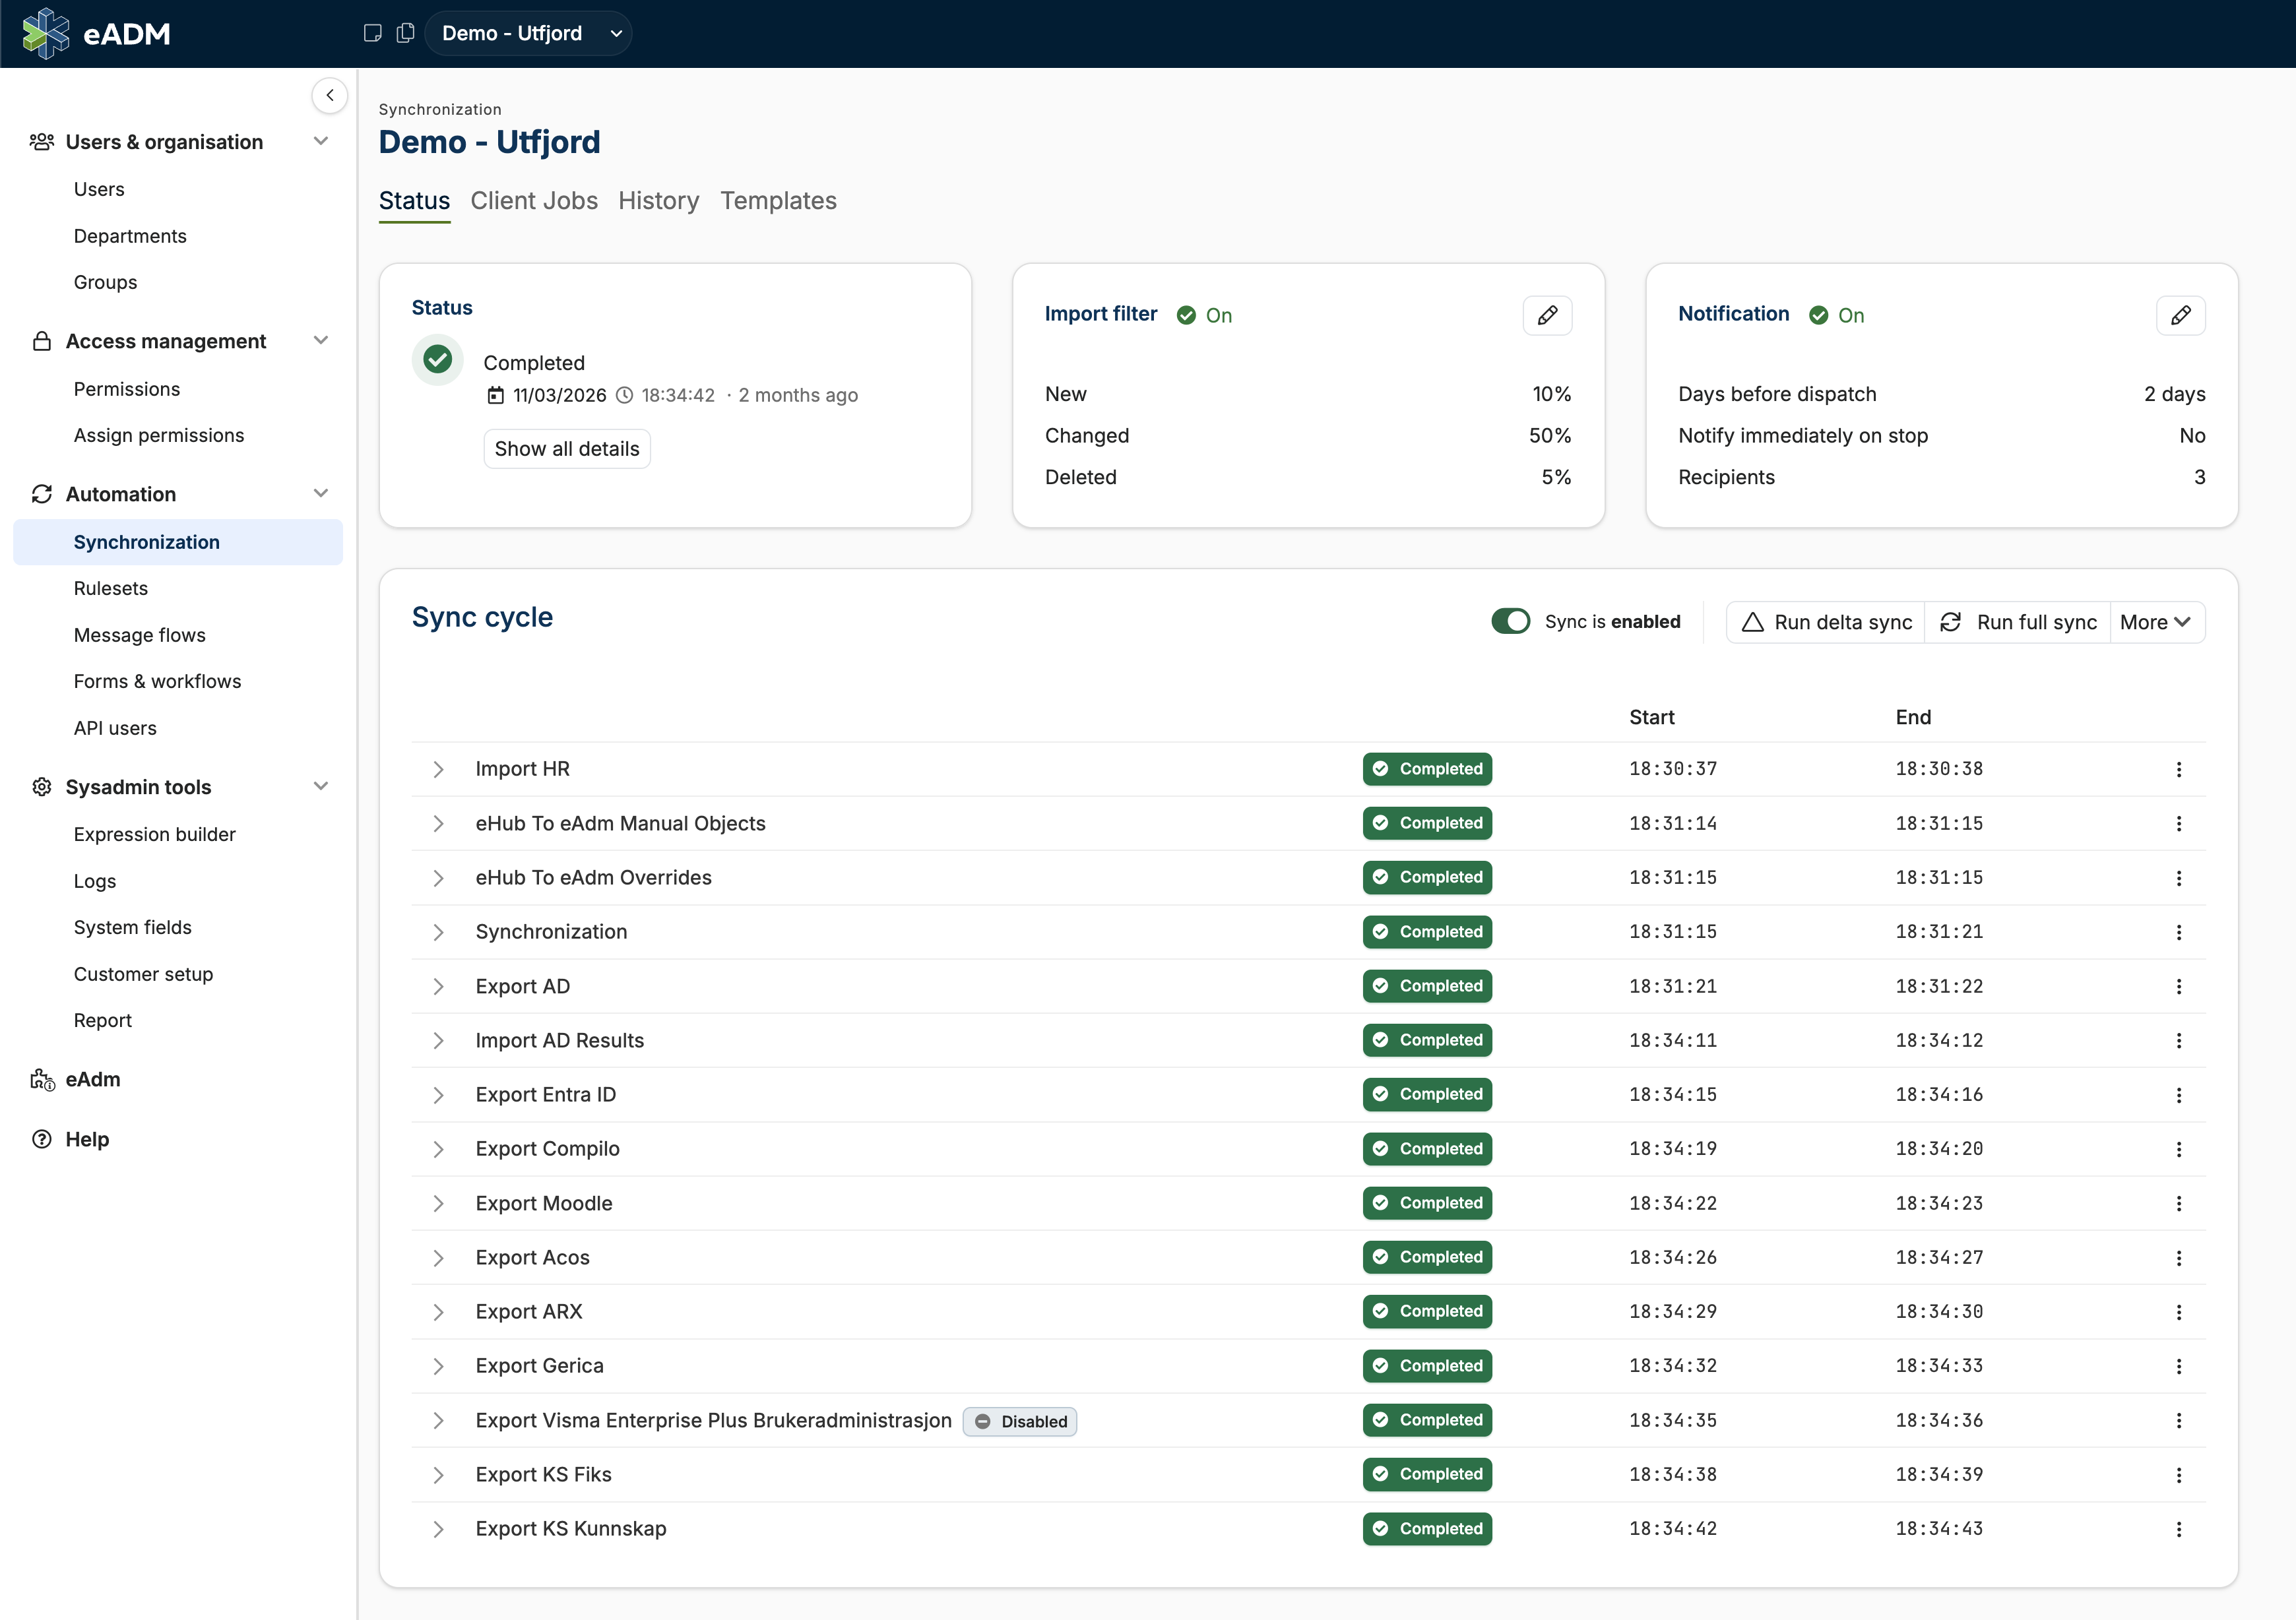Open the kebab menu for Export Gerica
This screenshot has width=2296, height=1620.
pos(2178,1366)
